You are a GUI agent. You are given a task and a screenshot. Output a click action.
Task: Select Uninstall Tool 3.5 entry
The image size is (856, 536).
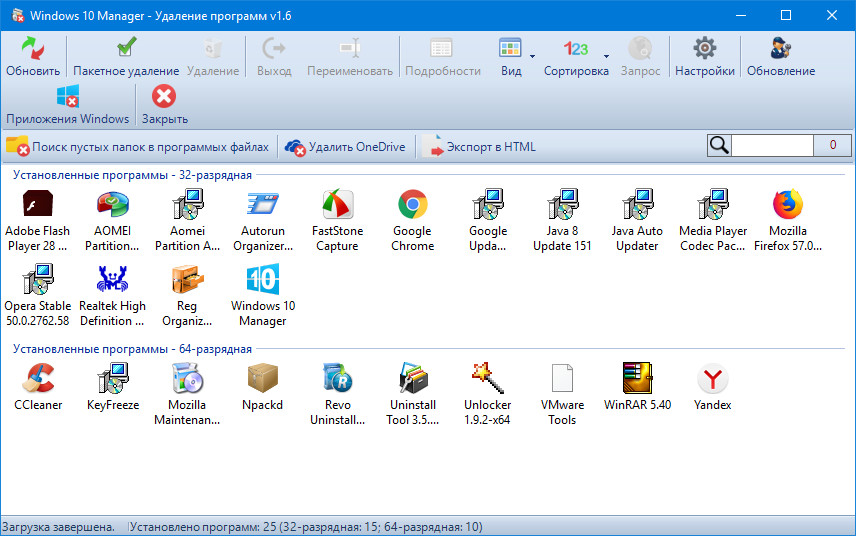(413, 394)
